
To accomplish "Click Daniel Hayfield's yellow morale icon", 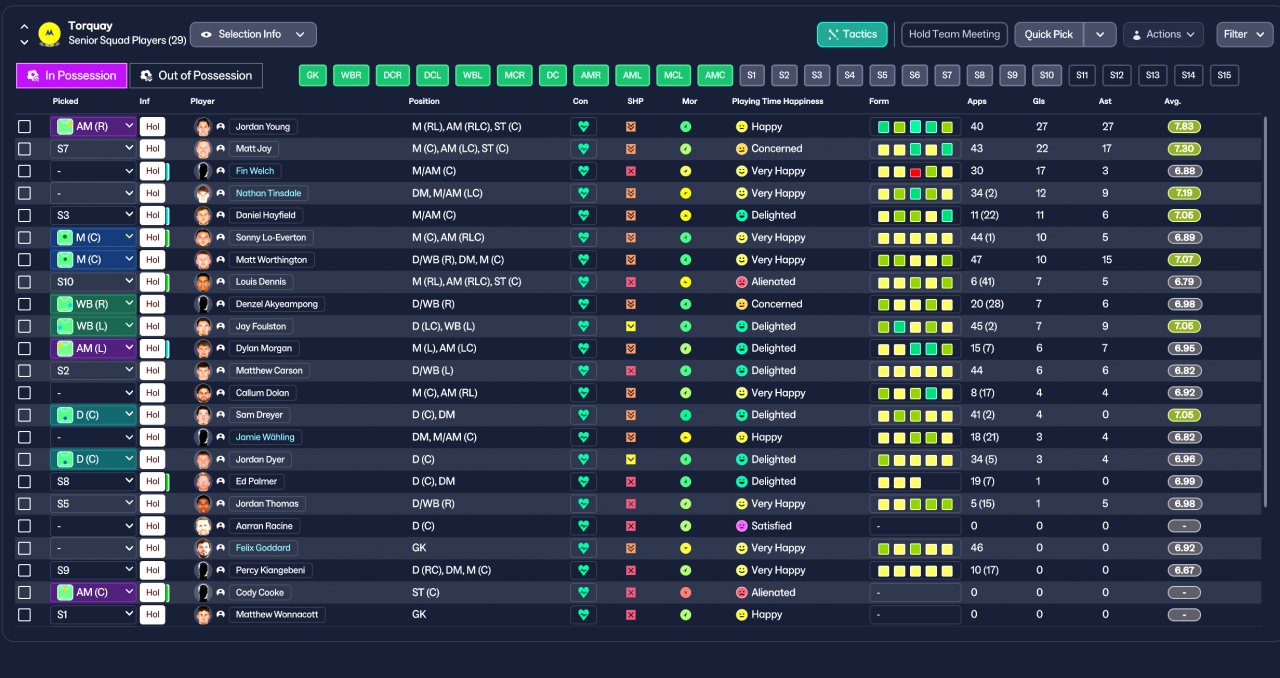I will [685, 215].
